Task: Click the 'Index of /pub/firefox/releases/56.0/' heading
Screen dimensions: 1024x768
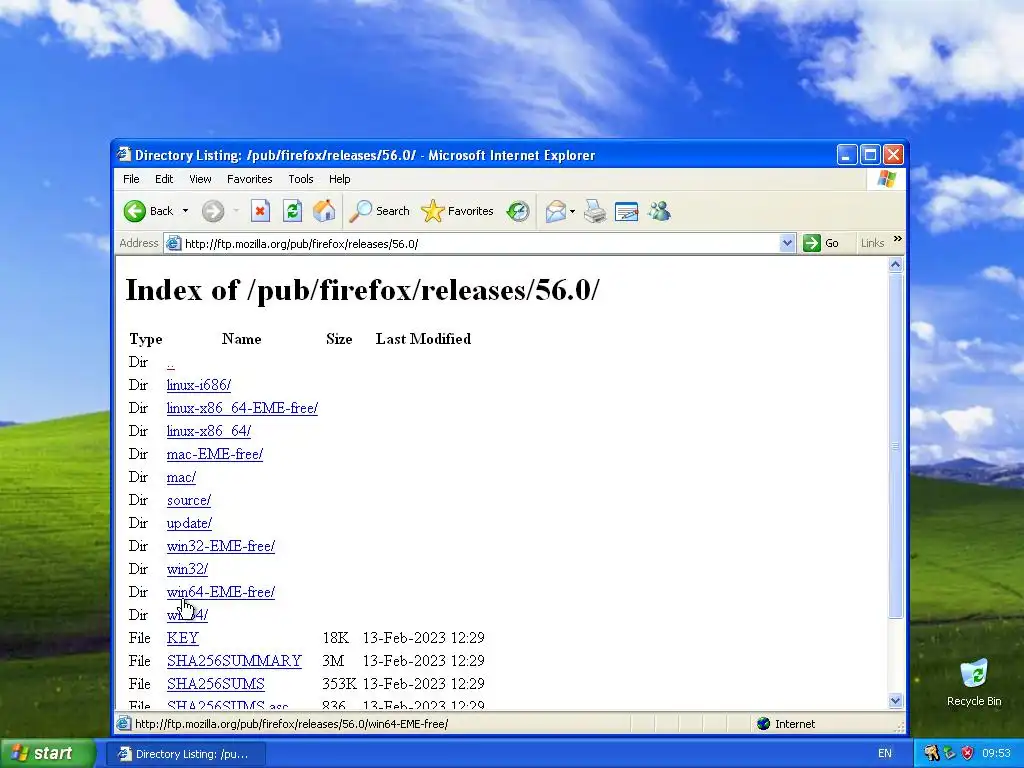Action: click(x=362, y=290)
